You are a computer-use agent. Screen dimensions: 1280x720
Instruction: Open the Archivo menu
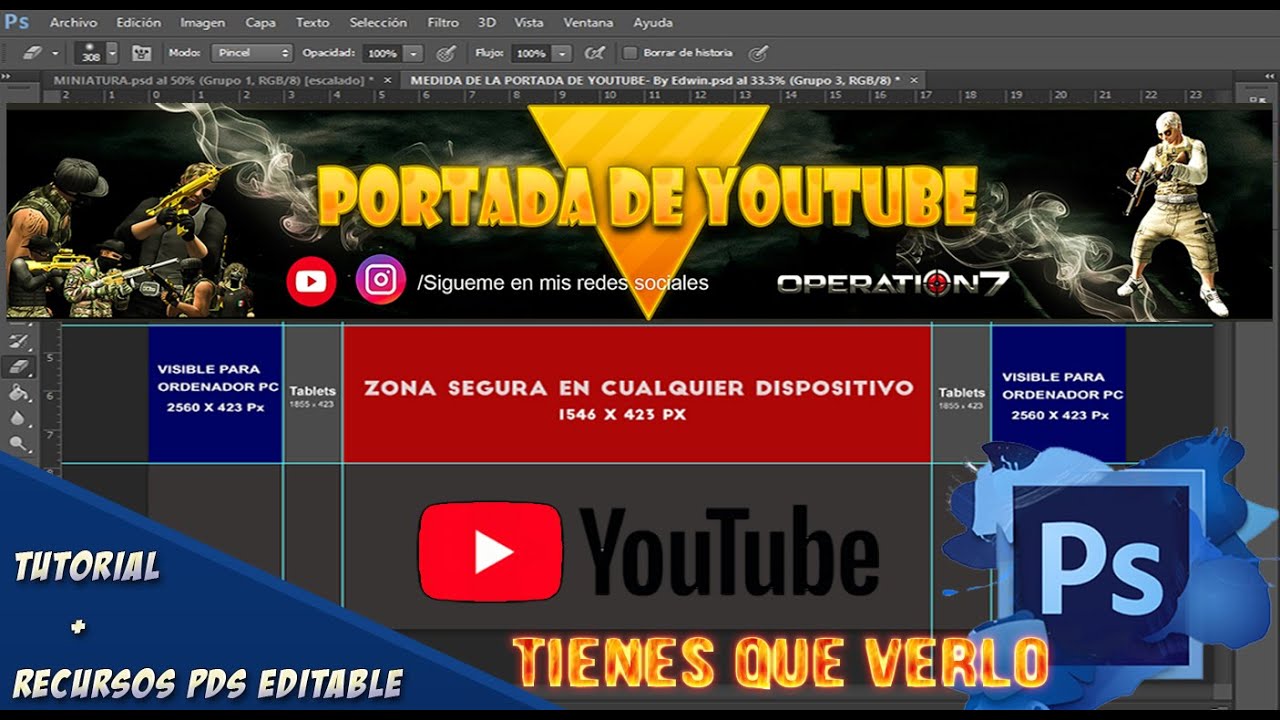[x=74, y=22]
